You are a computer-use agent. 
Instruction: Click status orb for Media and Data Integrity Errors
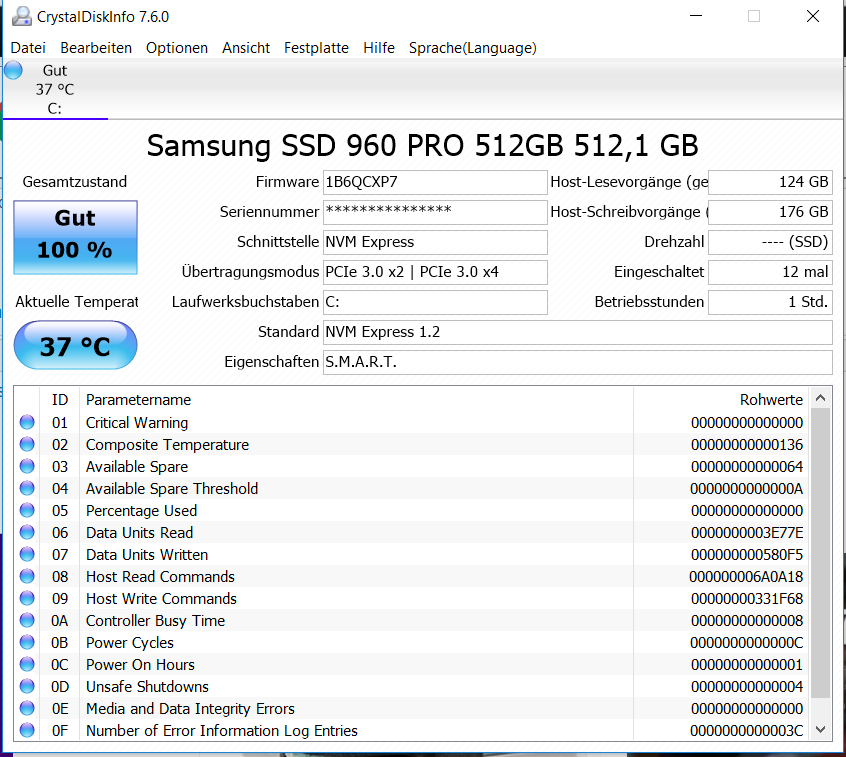[27, 708]
